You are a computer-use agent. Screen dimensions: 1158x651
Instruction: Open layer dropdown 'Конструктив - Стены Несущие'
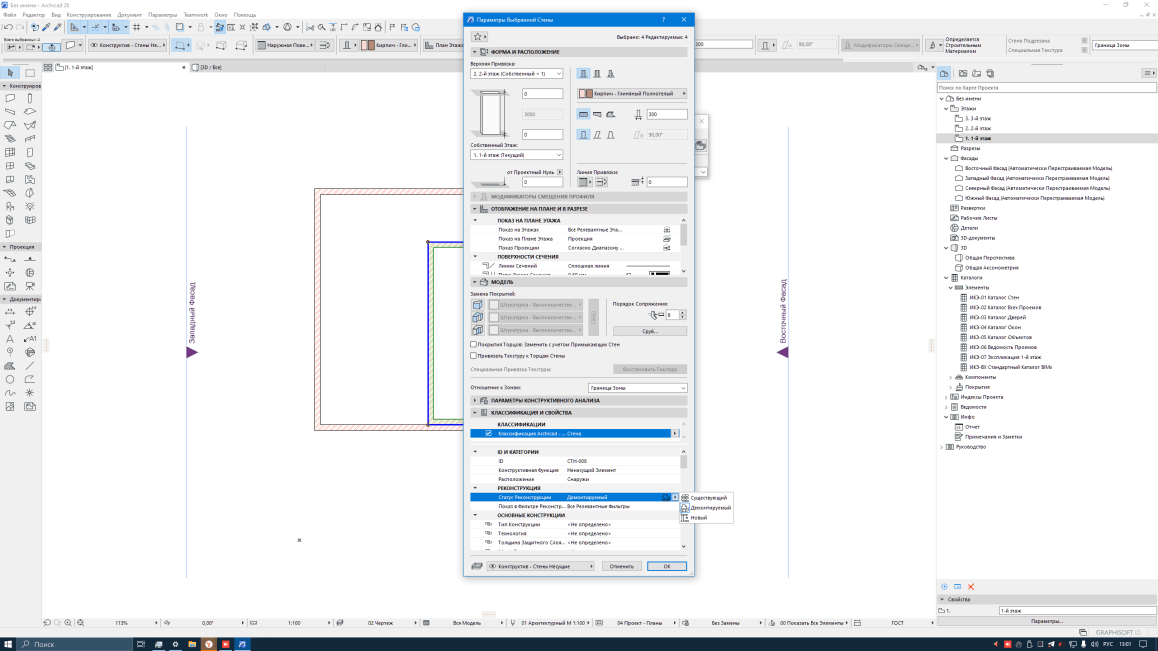[541, 566]
